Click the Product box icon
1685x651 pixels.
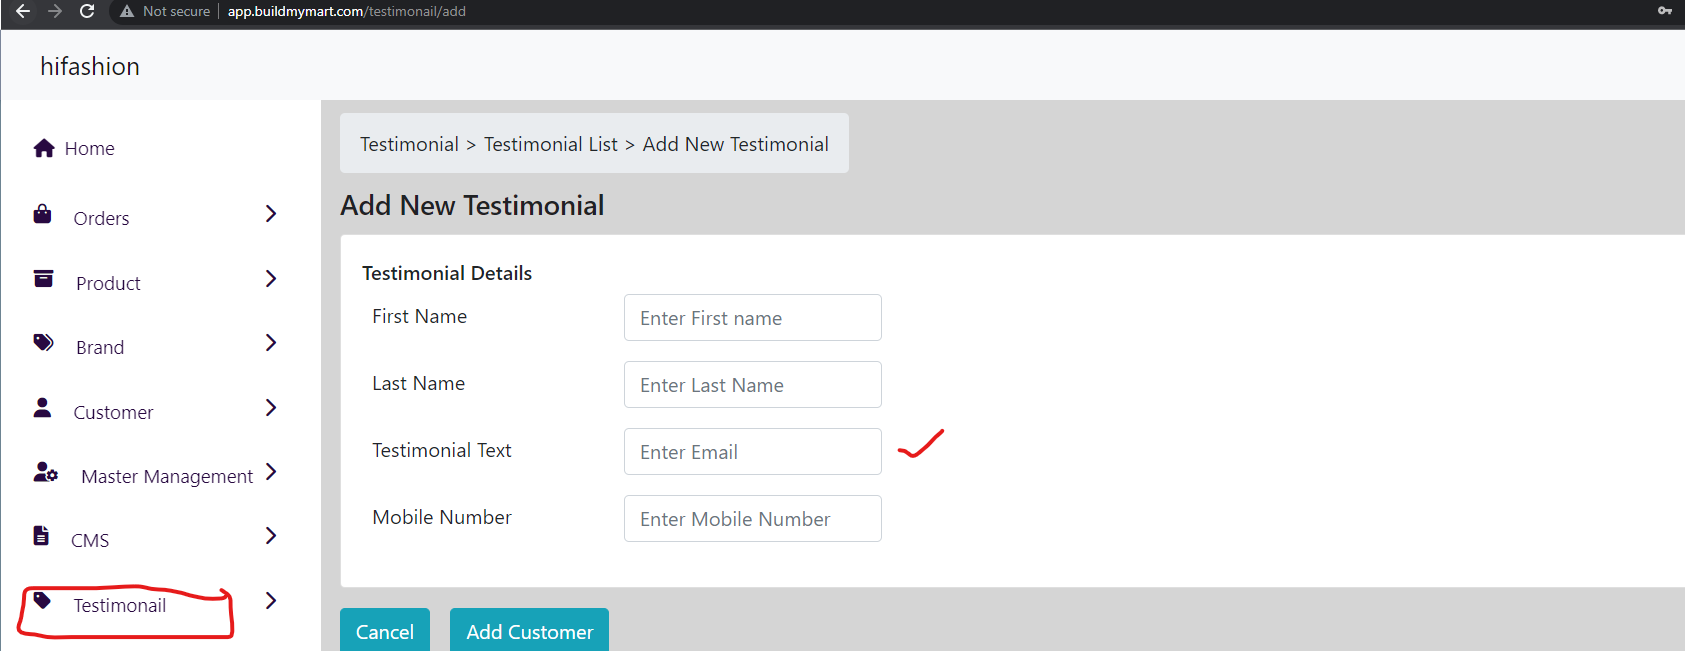click(x=43, y=278)
